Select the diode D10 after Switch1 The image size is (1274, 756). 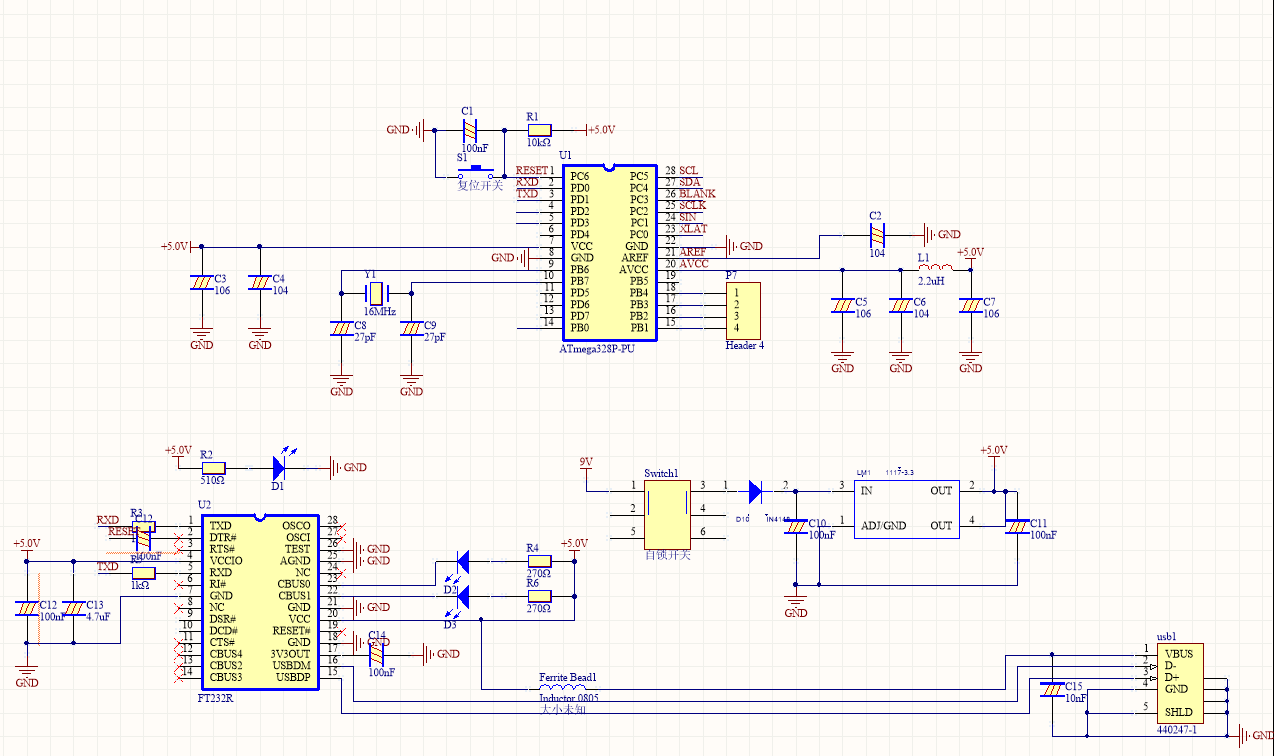click(x=754, y=490)
